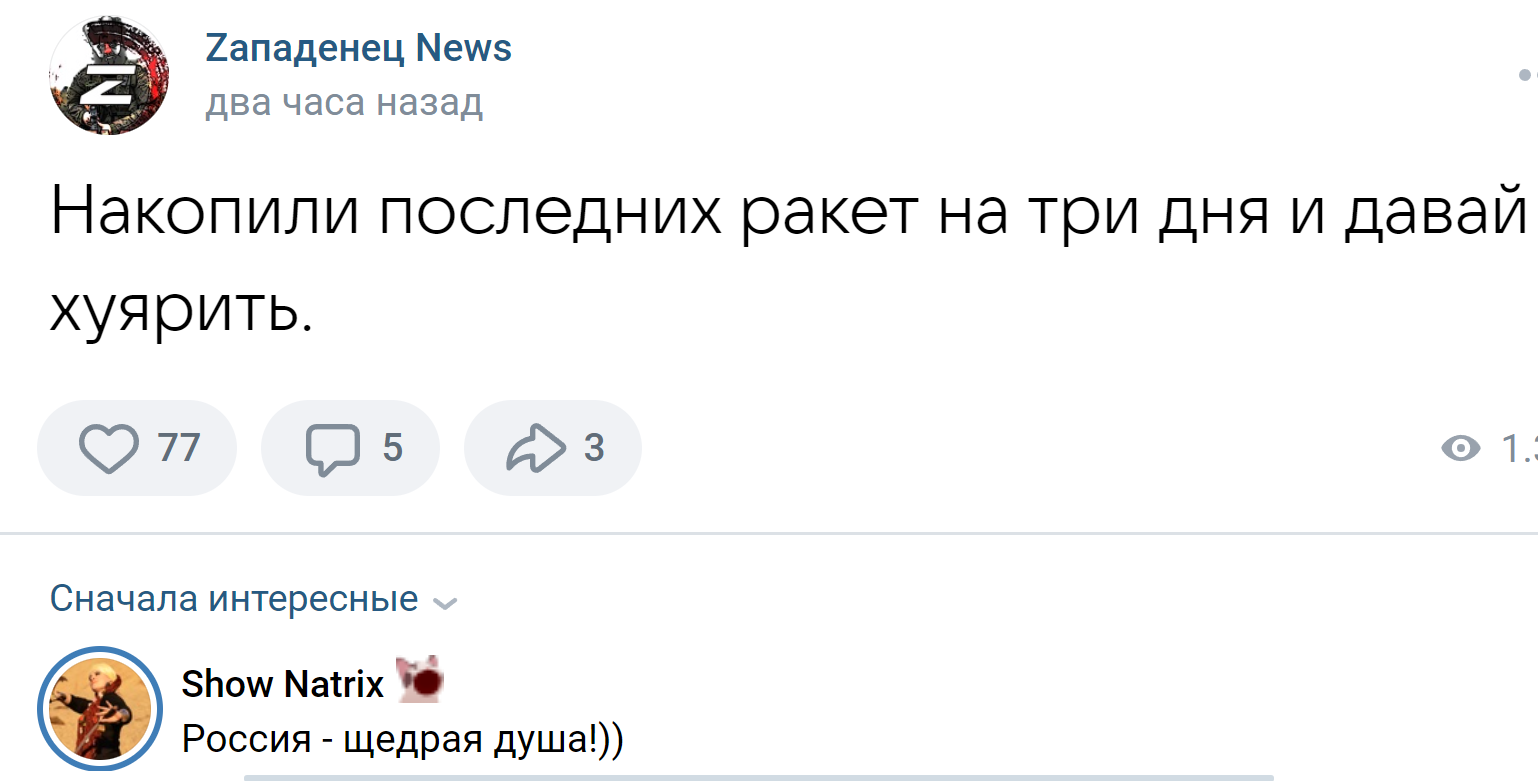The height and width of the screenshot is (781, 1538).
Task: Click the emoji status icon beside Show Natrix
Action: click(420, 680)
